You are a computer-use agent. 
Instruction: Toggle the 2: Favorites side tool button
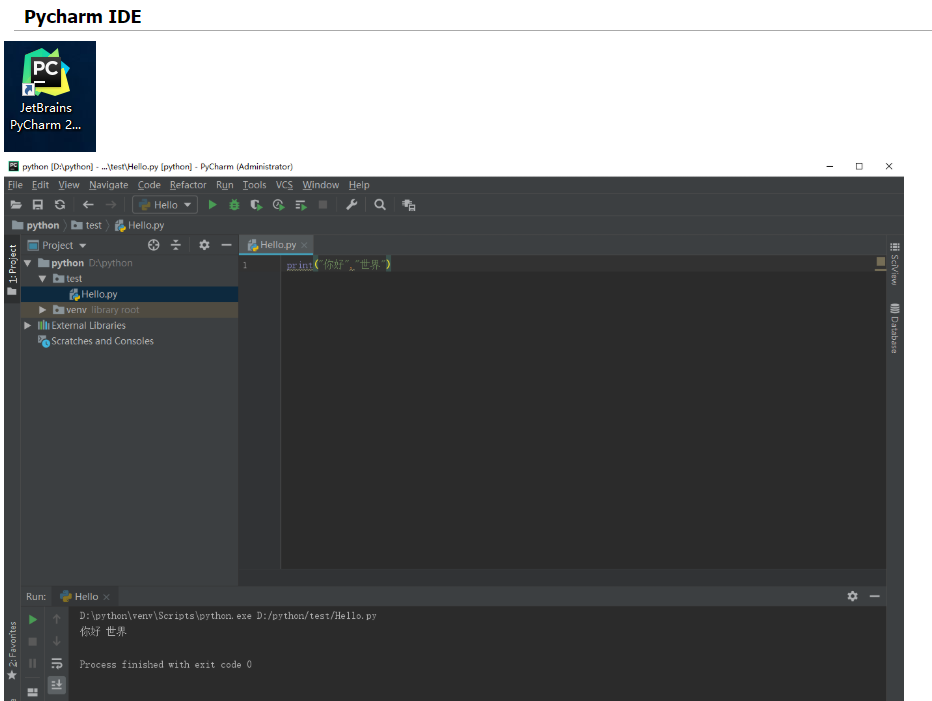(x=12, y=651)
